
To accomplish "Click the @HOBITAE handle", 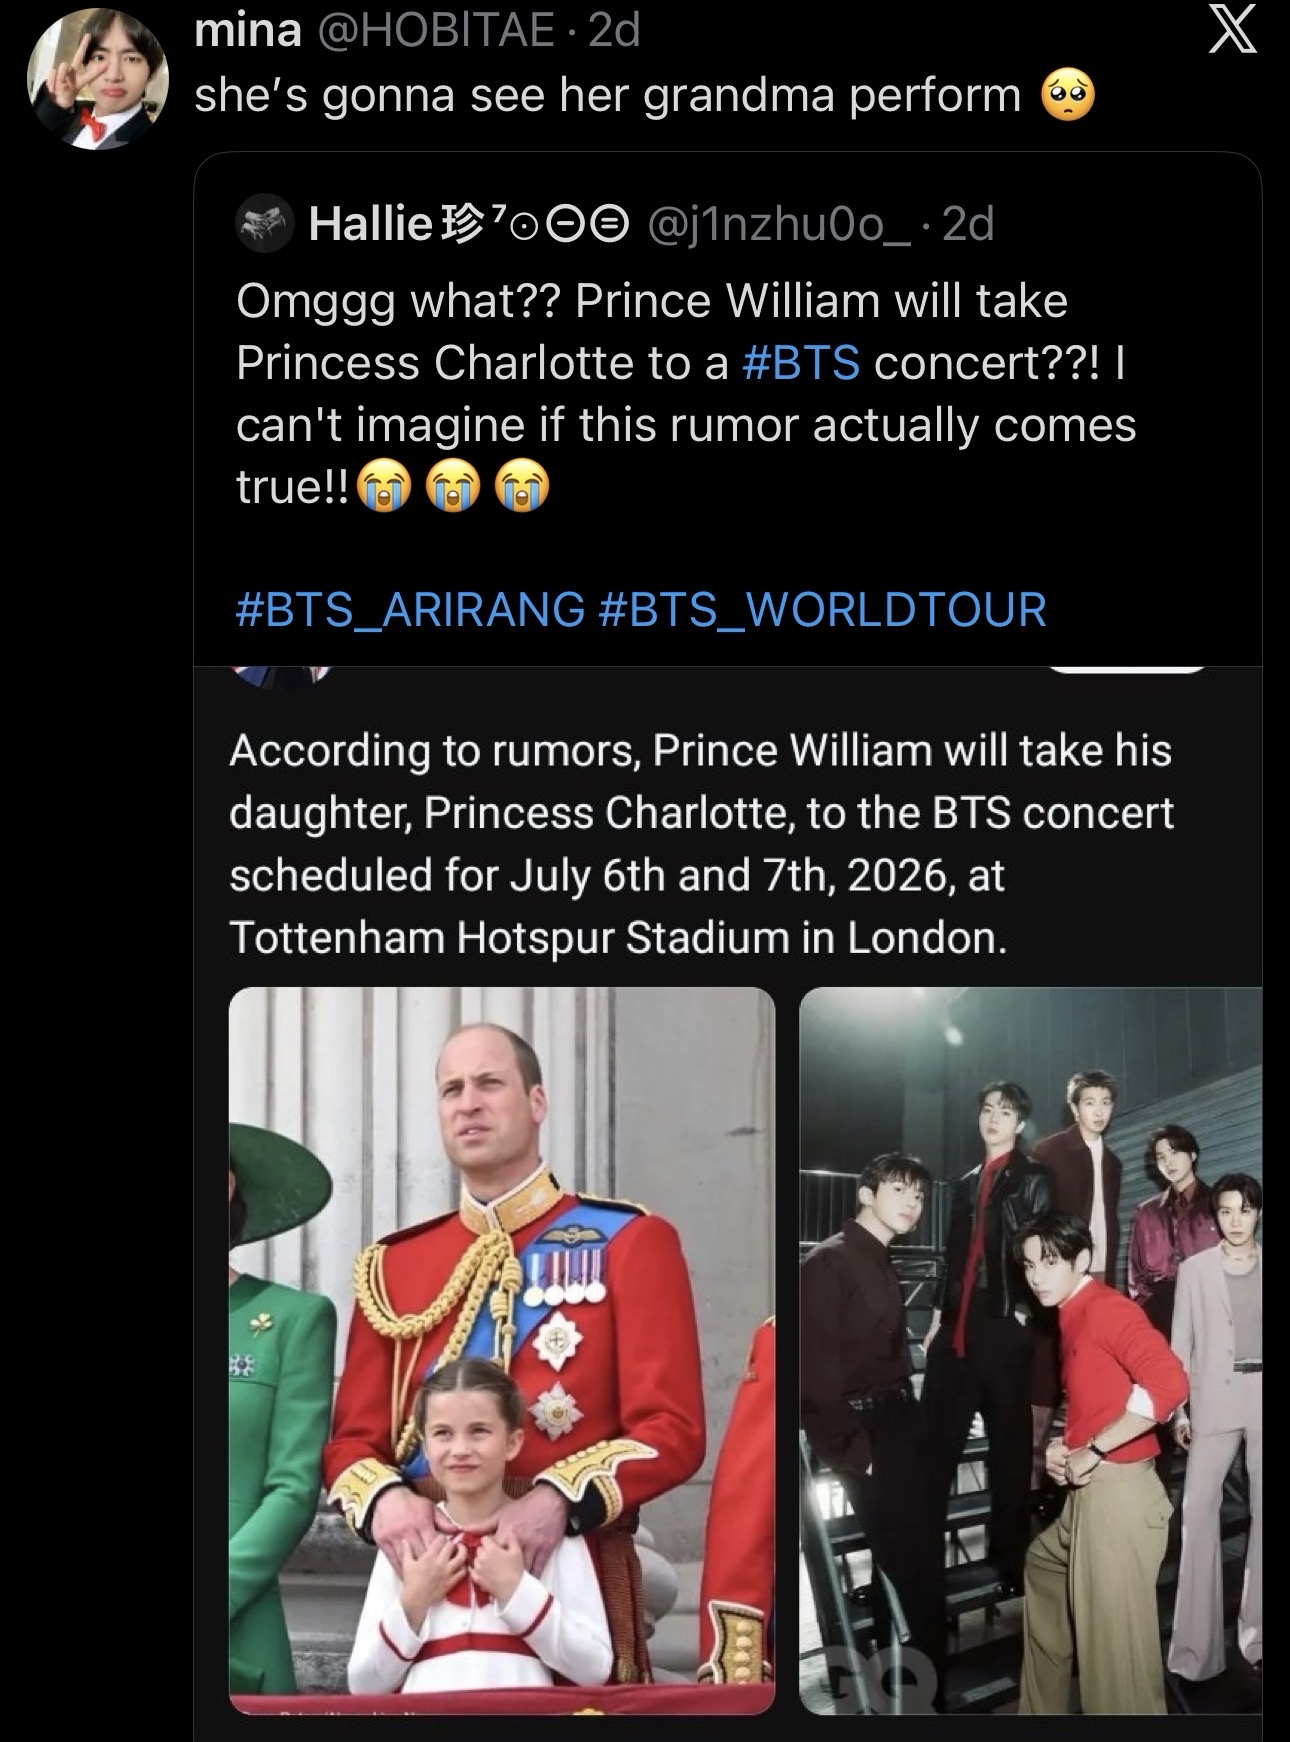I will 438,31.
